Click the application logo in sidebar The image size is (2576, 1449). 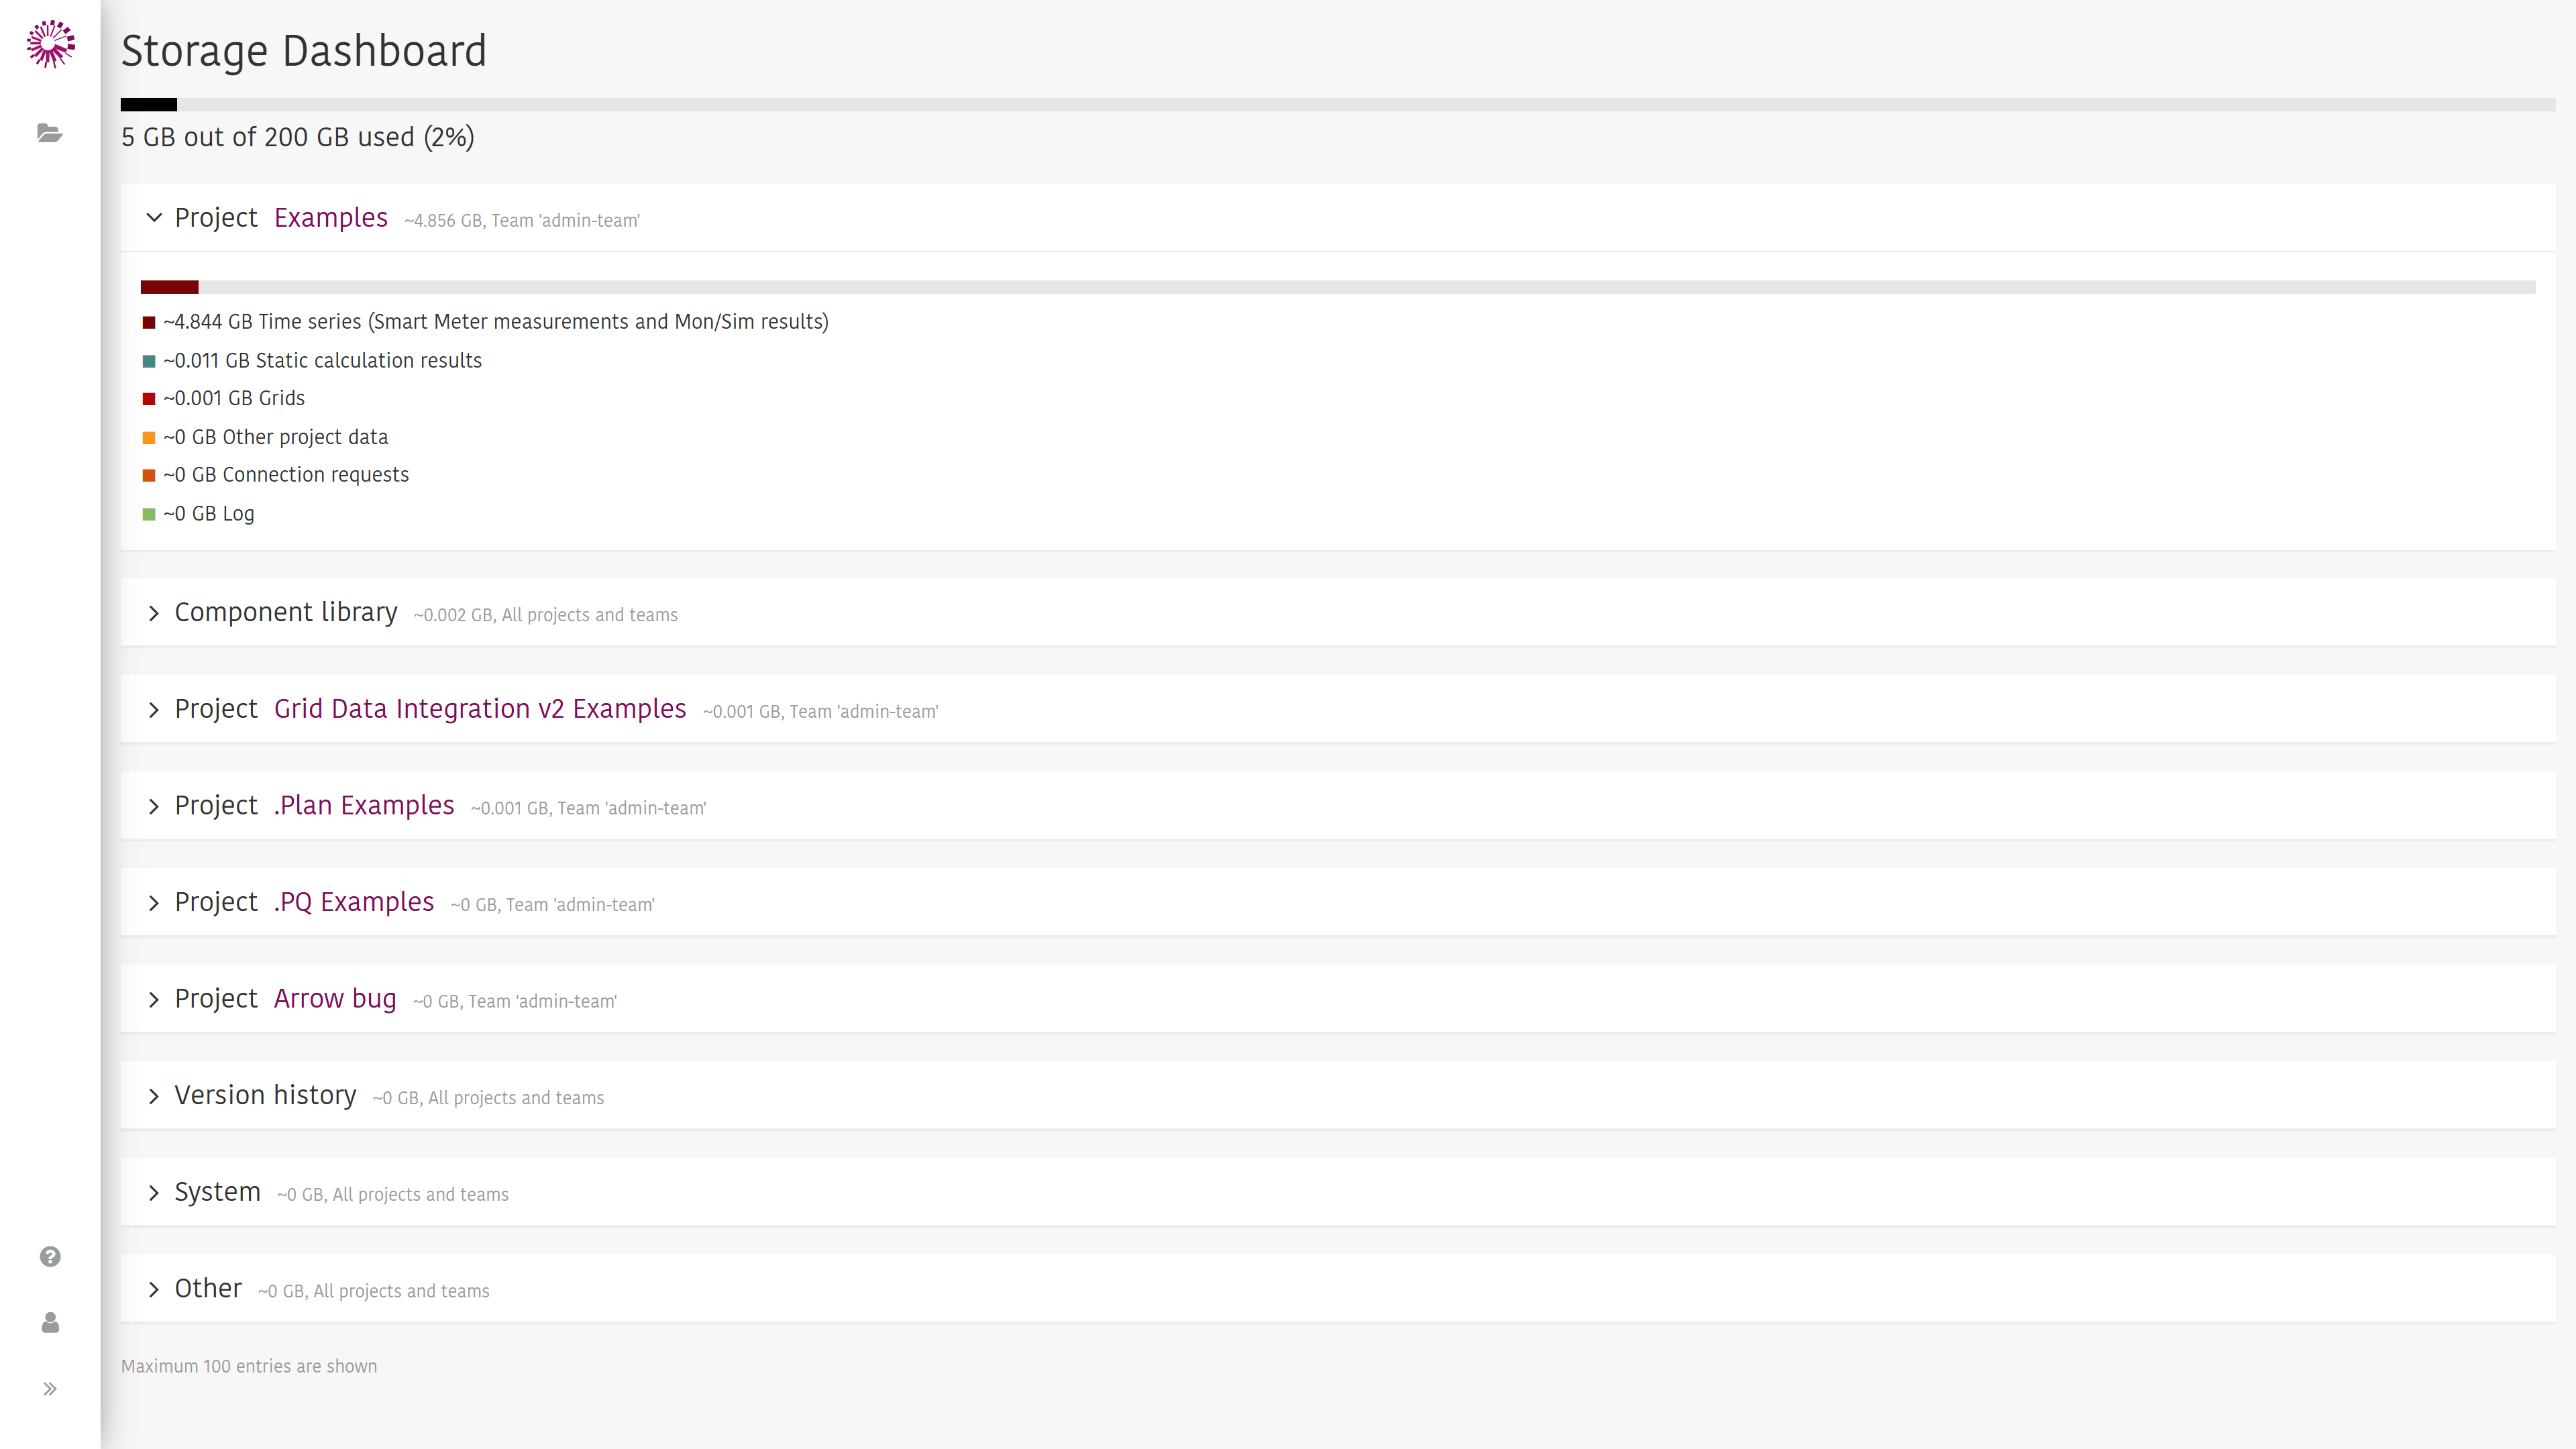click(x=50, y=44)
